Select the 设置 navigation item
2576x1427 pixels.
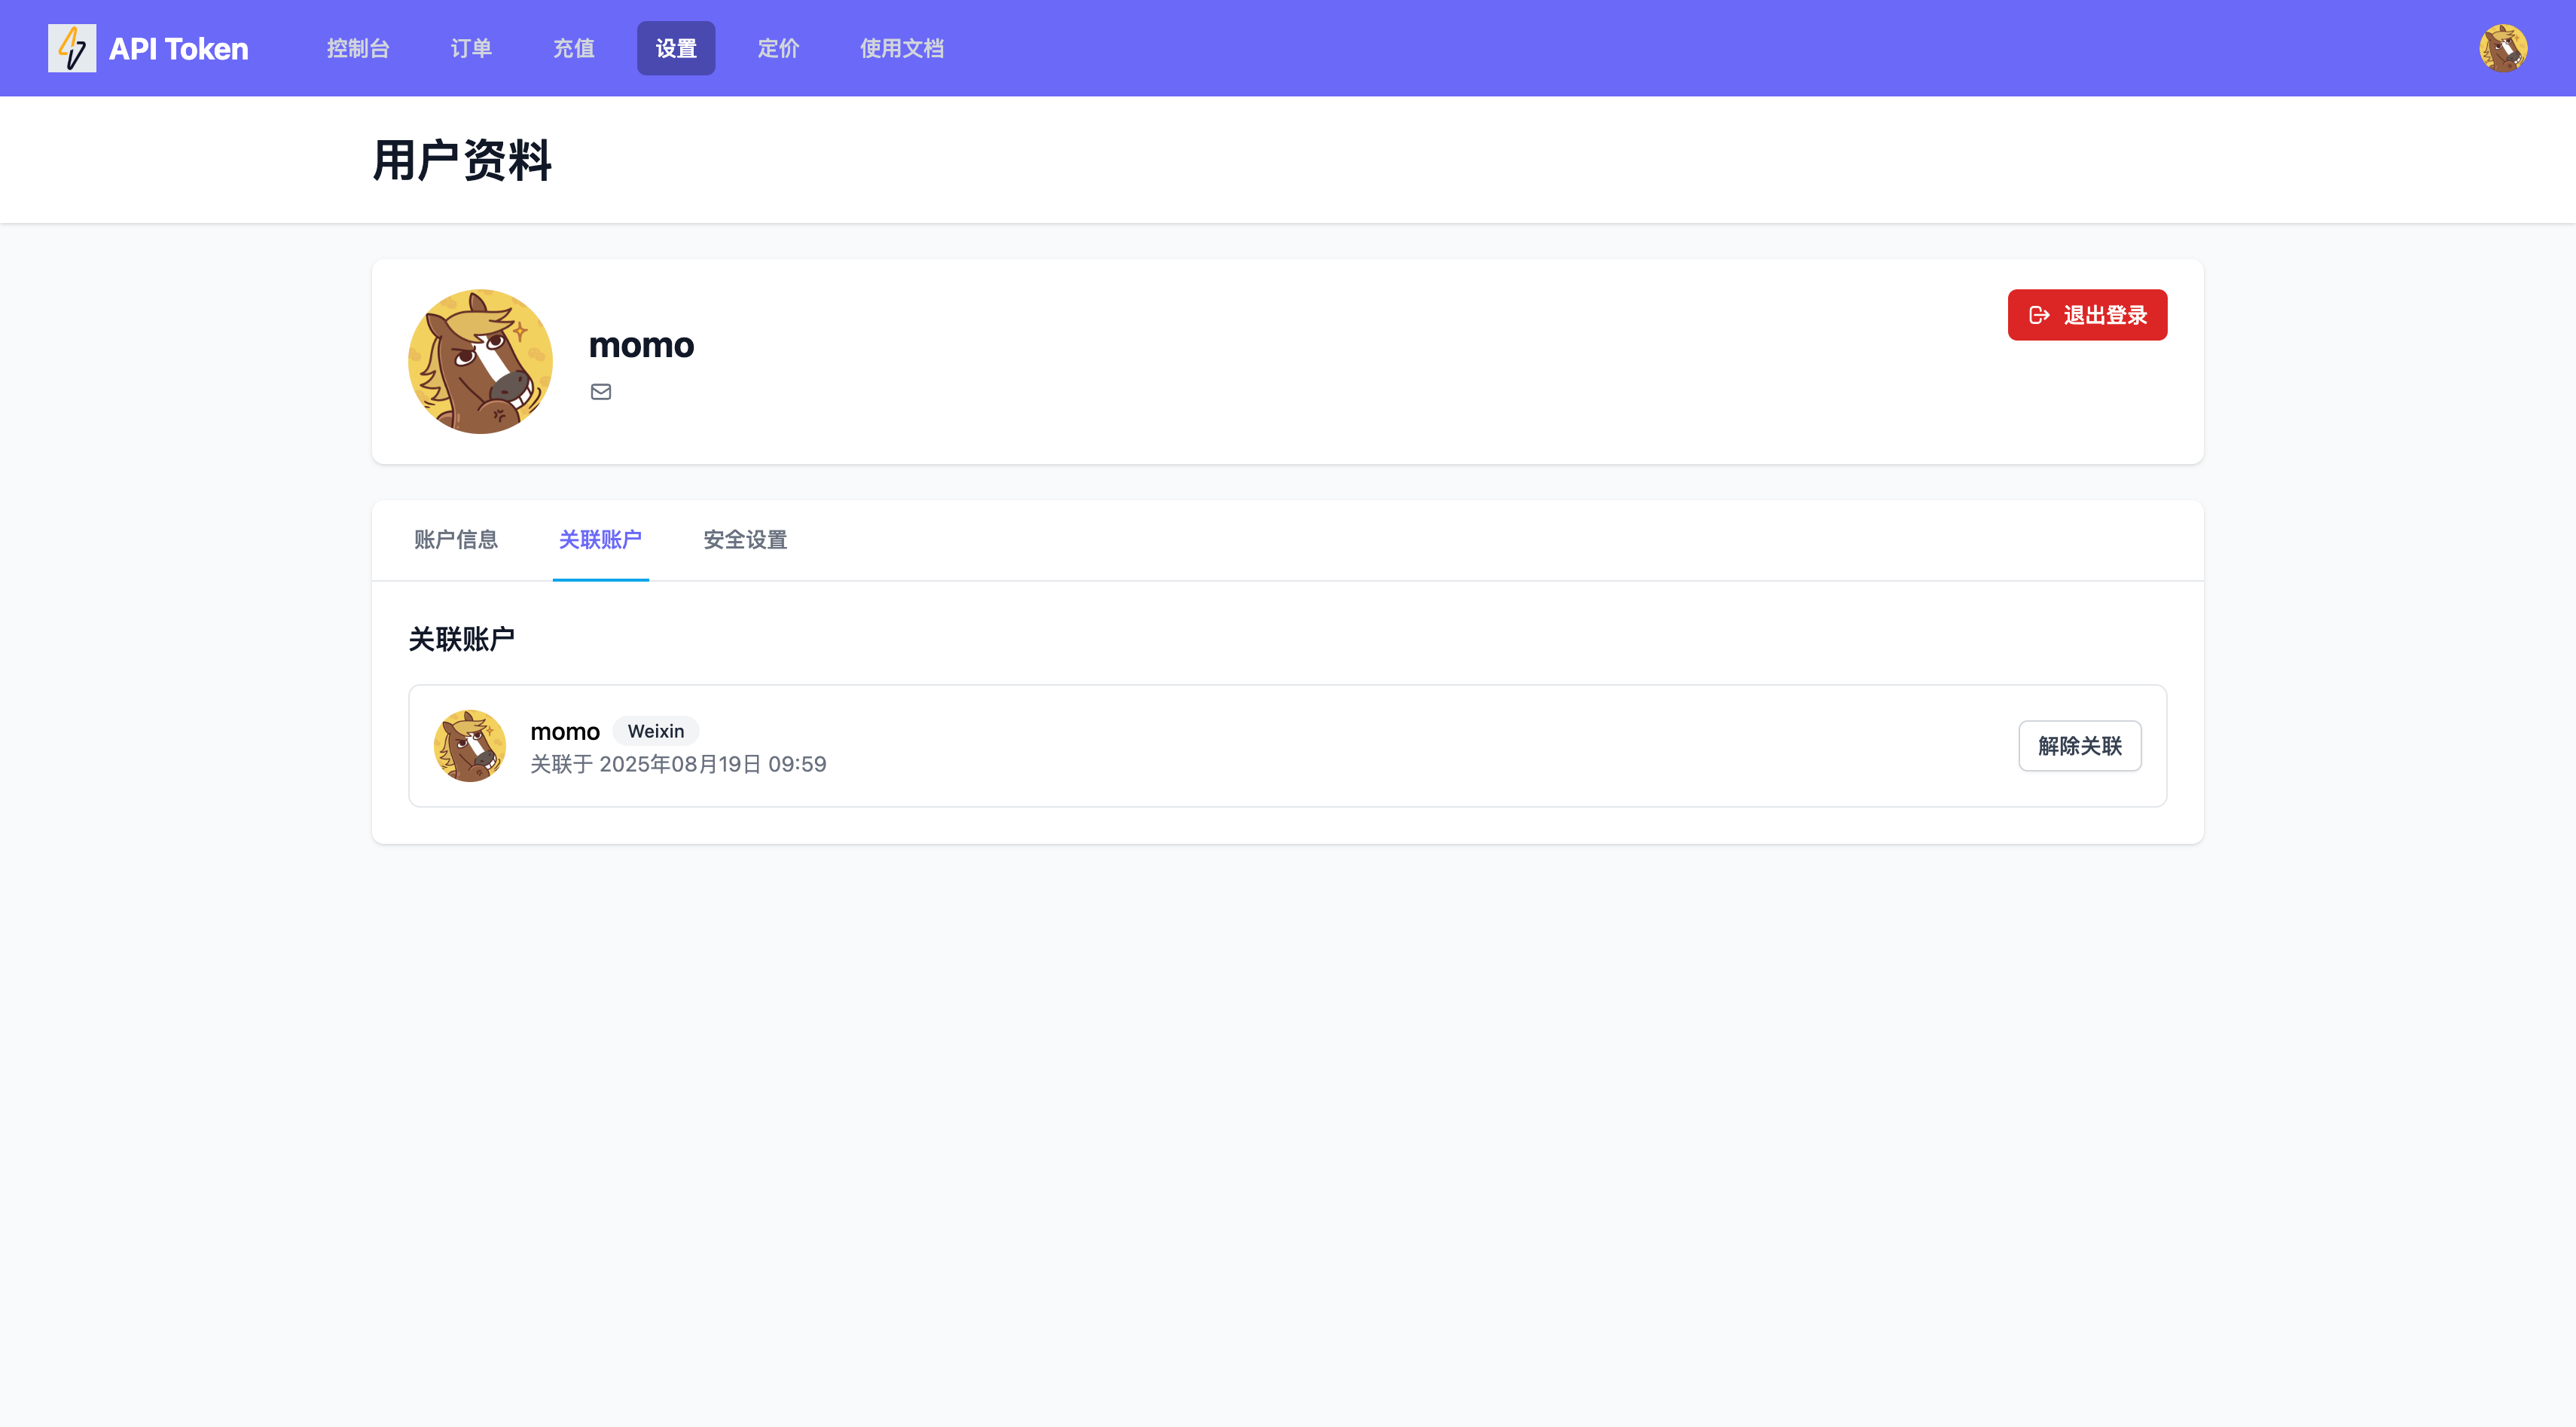[675, 48]
